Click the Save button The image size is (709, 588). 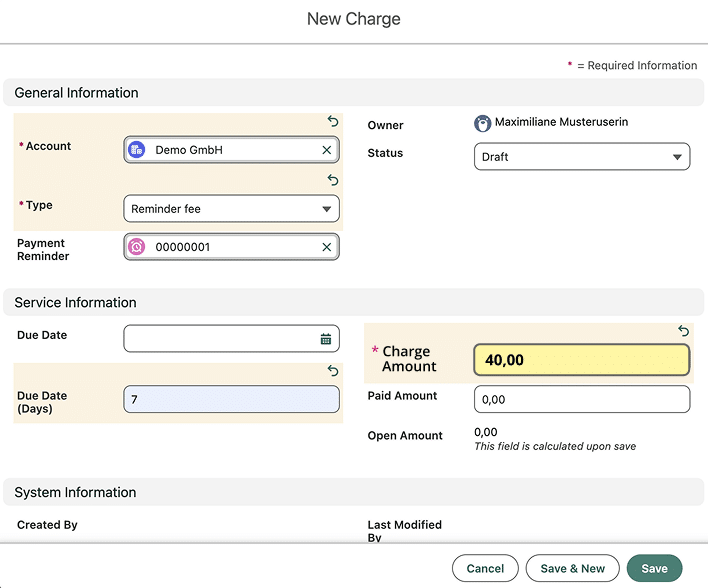click(654, 568)
